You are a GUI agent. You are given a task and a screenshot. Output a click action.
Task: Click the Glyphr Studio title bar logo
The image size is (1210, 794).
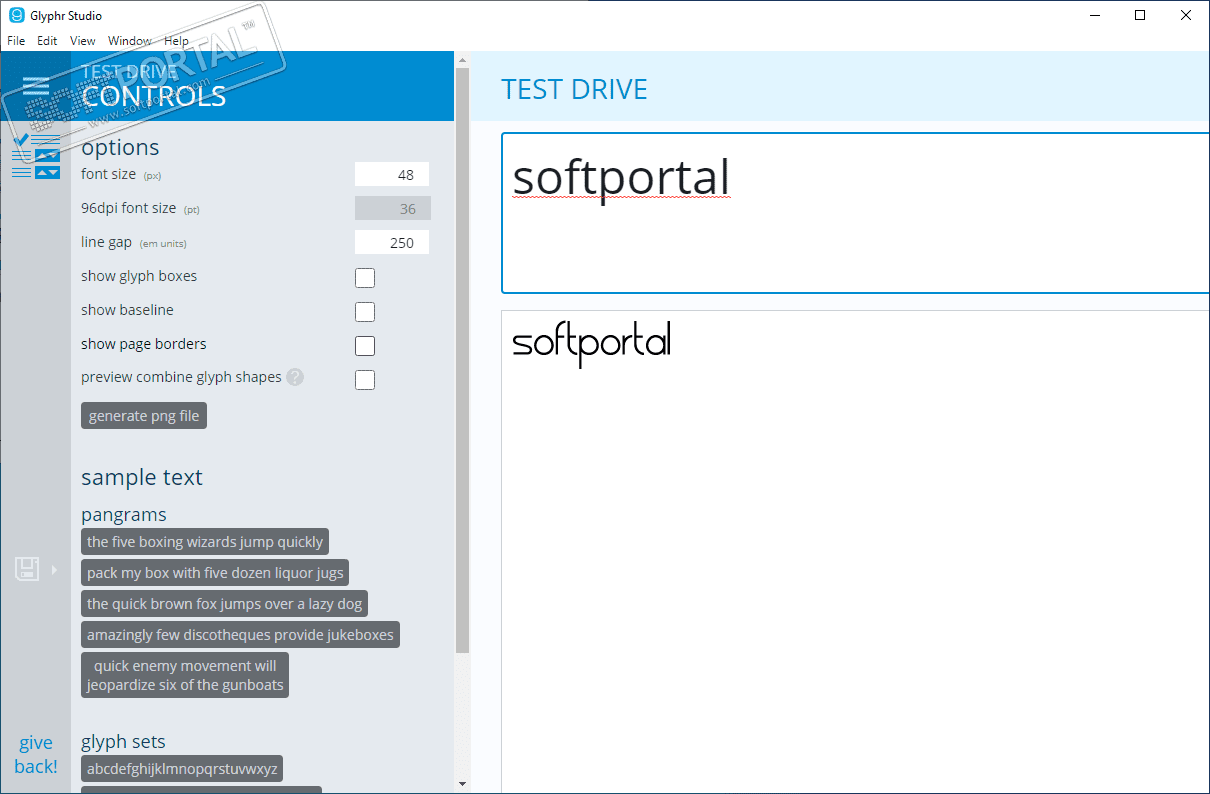point(17,15)
